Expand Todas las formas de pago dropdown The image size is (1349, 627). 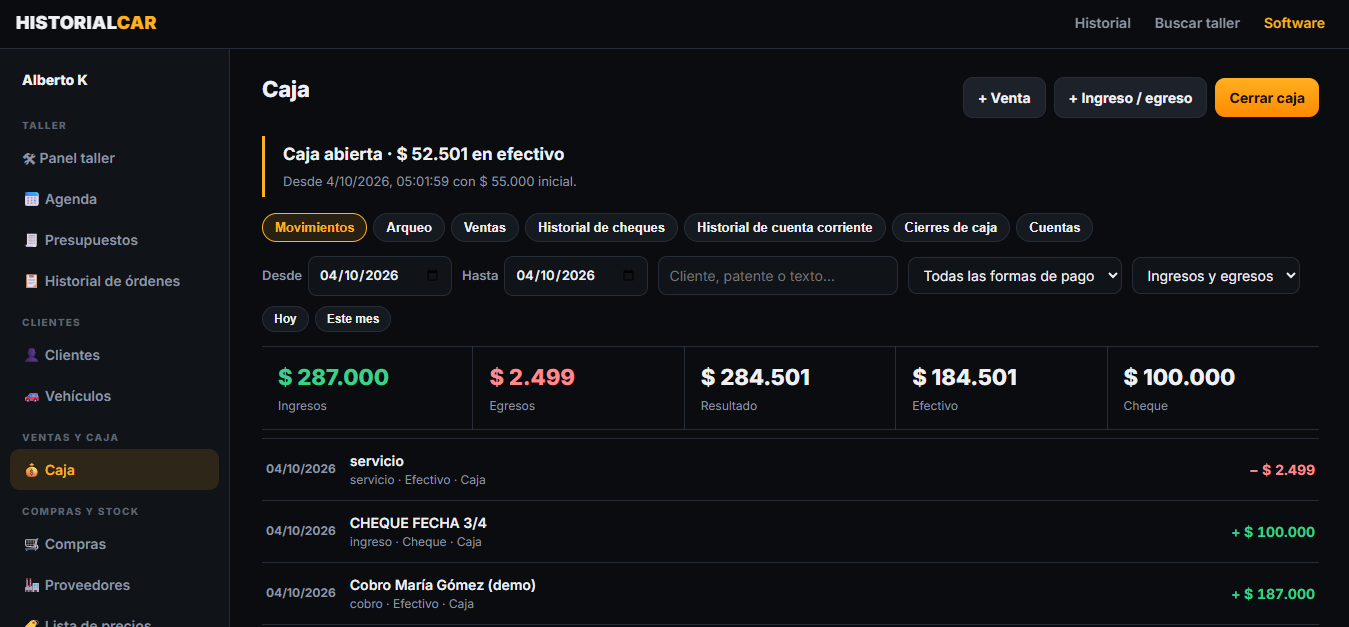click(x=1015, y=276)
